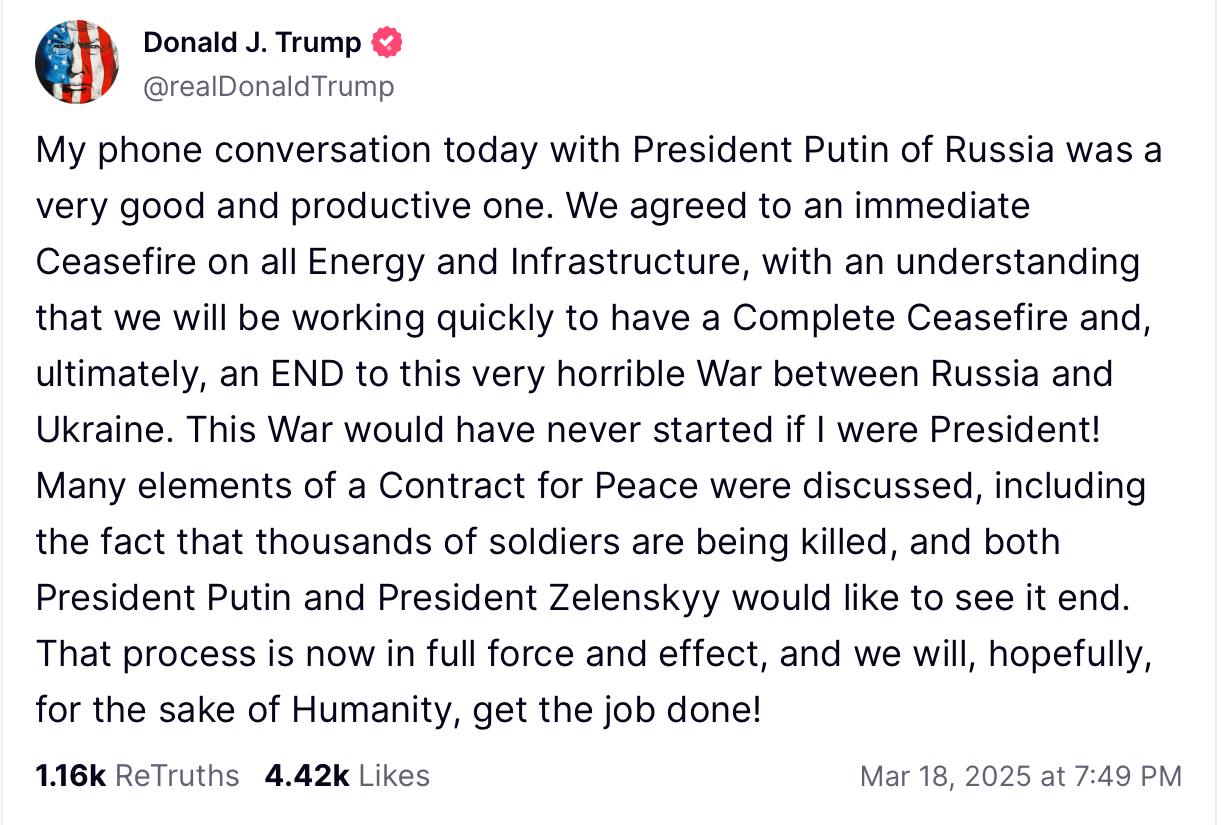Image resolution: width=1221 pixels, height=825 pixels.
Task: Click the @realDonaldTrump handle
Action: pyautogui.click(x=269, y=87)
